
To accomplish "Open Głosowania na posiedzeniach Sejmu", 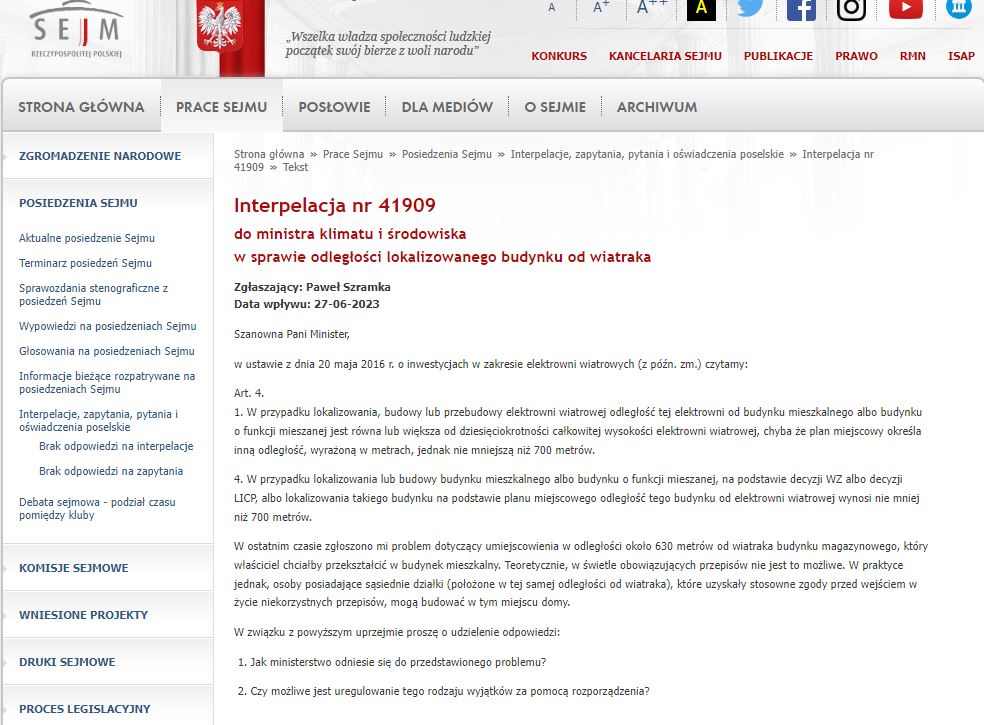I will point(106,351).
